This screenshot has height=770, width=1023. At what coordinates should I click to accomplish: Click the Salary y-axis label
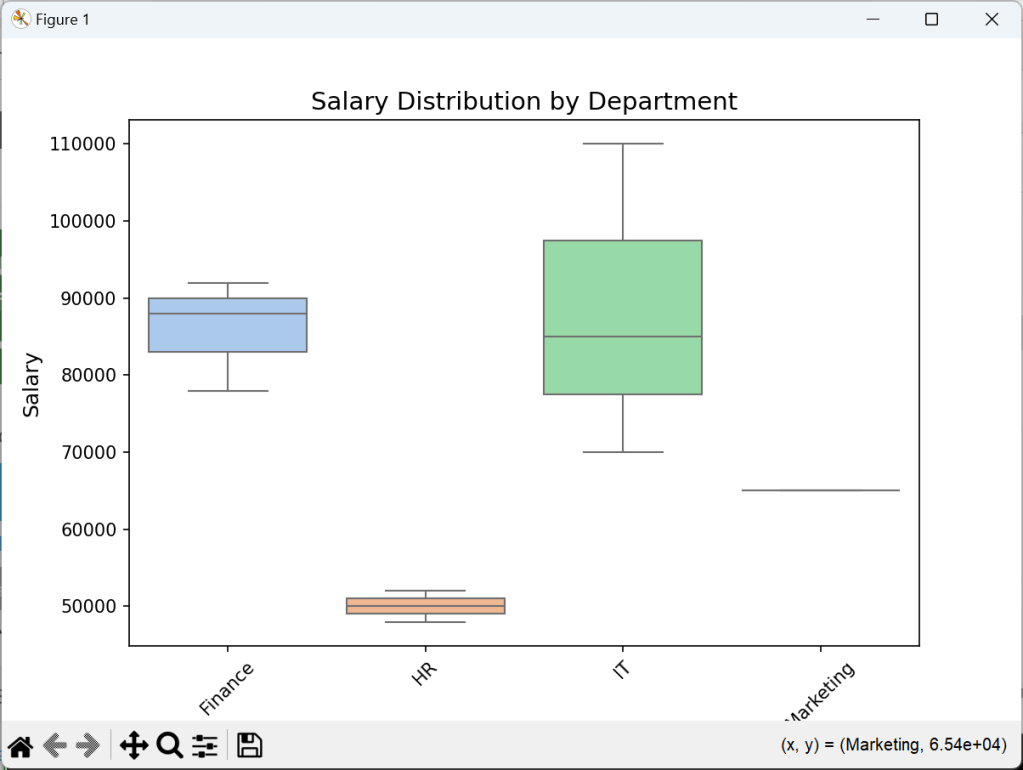(32, 384)
